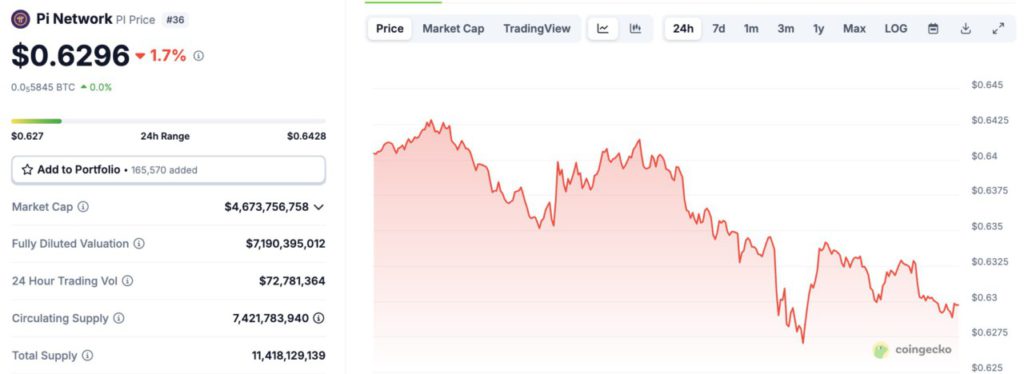Viewport: 1024px width, 374px height.
Task: Open the Market Cap chart tab
Action: (x=453, y=29)
